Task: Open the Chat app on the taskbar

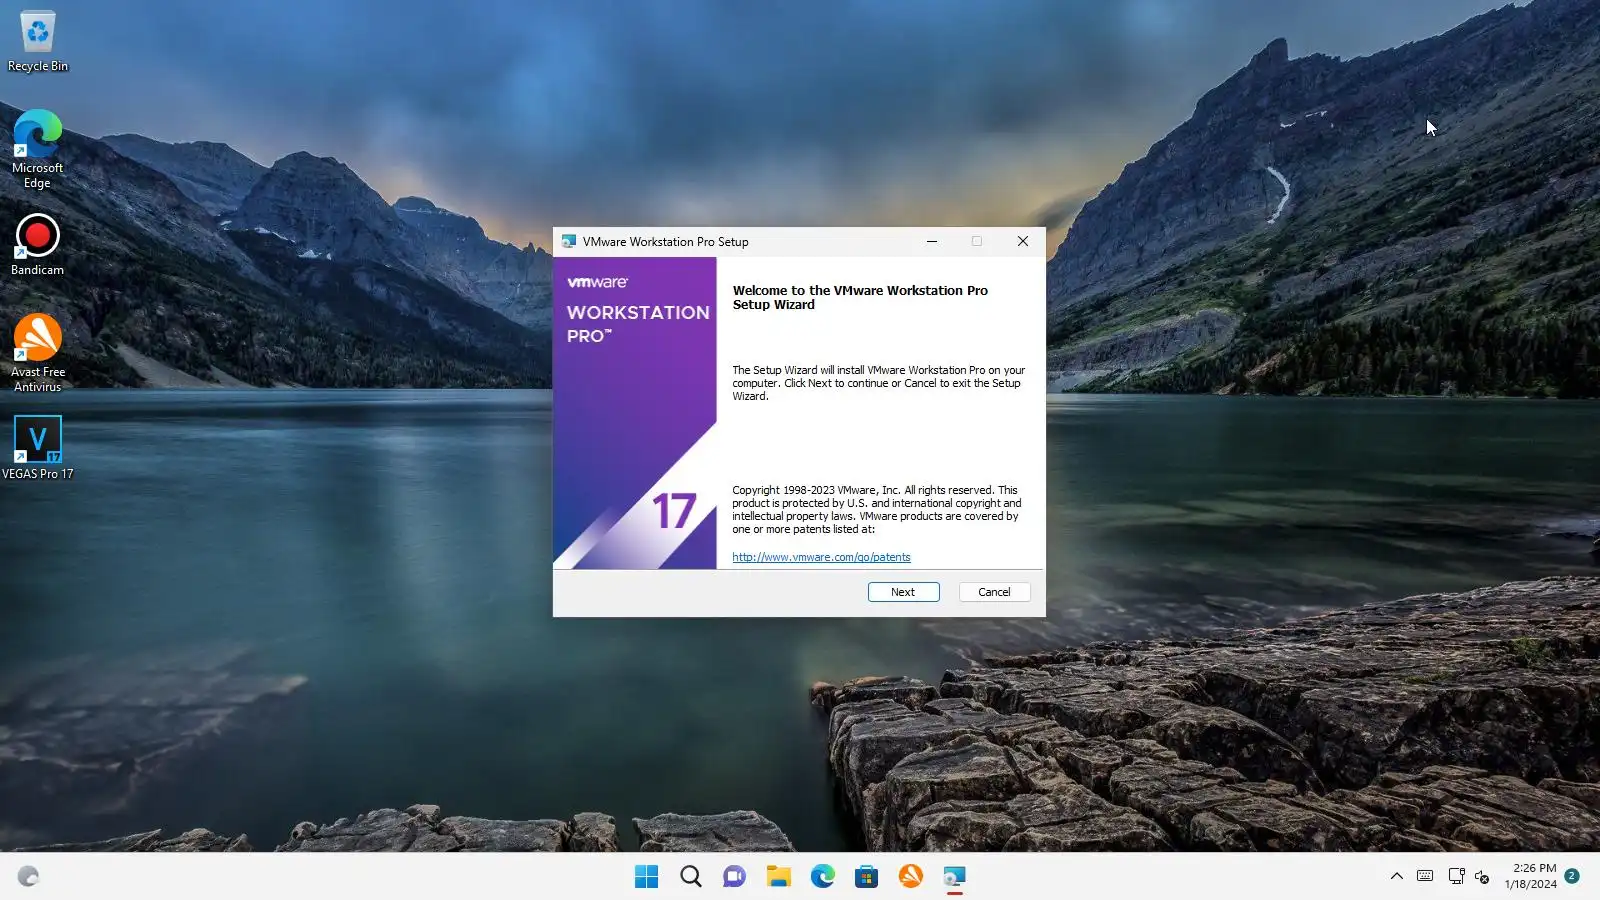Action: point(735,877)
